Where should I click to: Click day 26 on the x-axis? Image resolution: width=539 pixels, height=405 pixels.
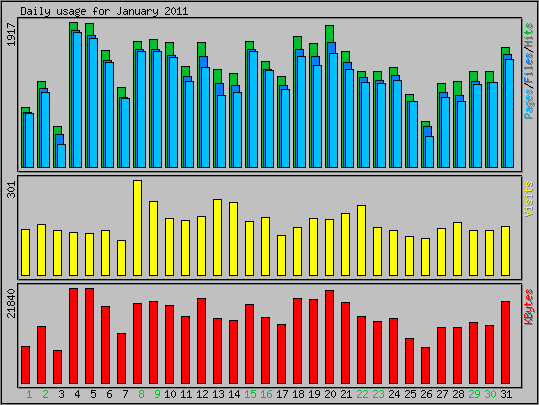(426, 394)
